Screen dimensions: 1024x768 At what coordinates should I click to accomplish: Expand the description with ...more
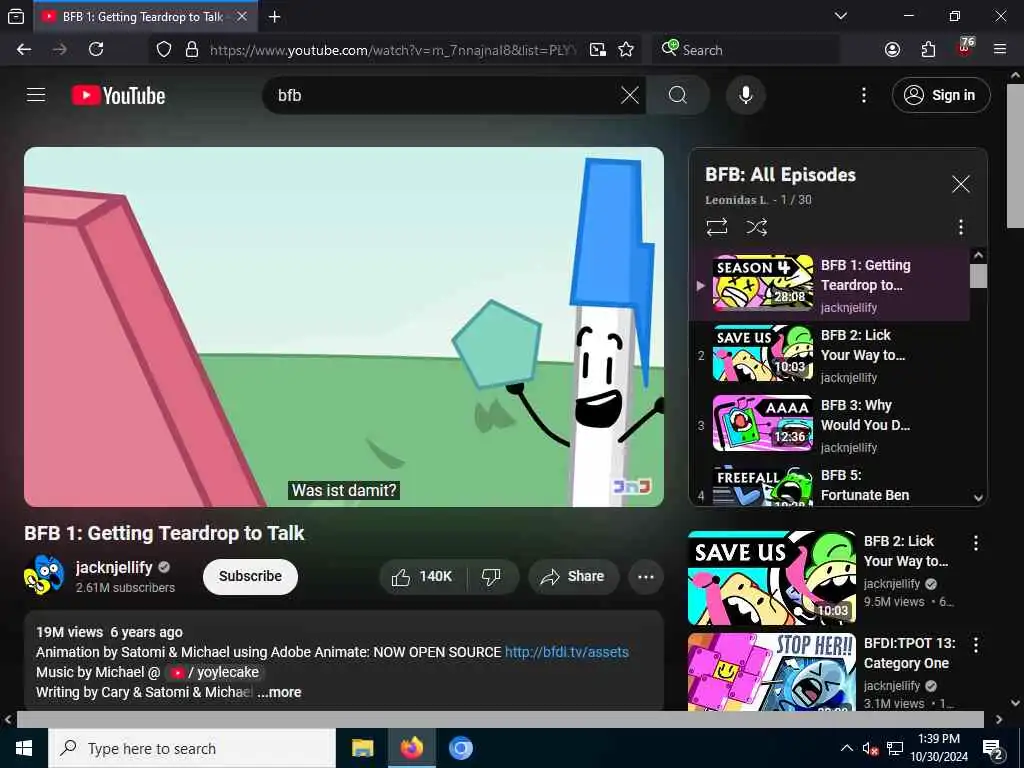280,692
